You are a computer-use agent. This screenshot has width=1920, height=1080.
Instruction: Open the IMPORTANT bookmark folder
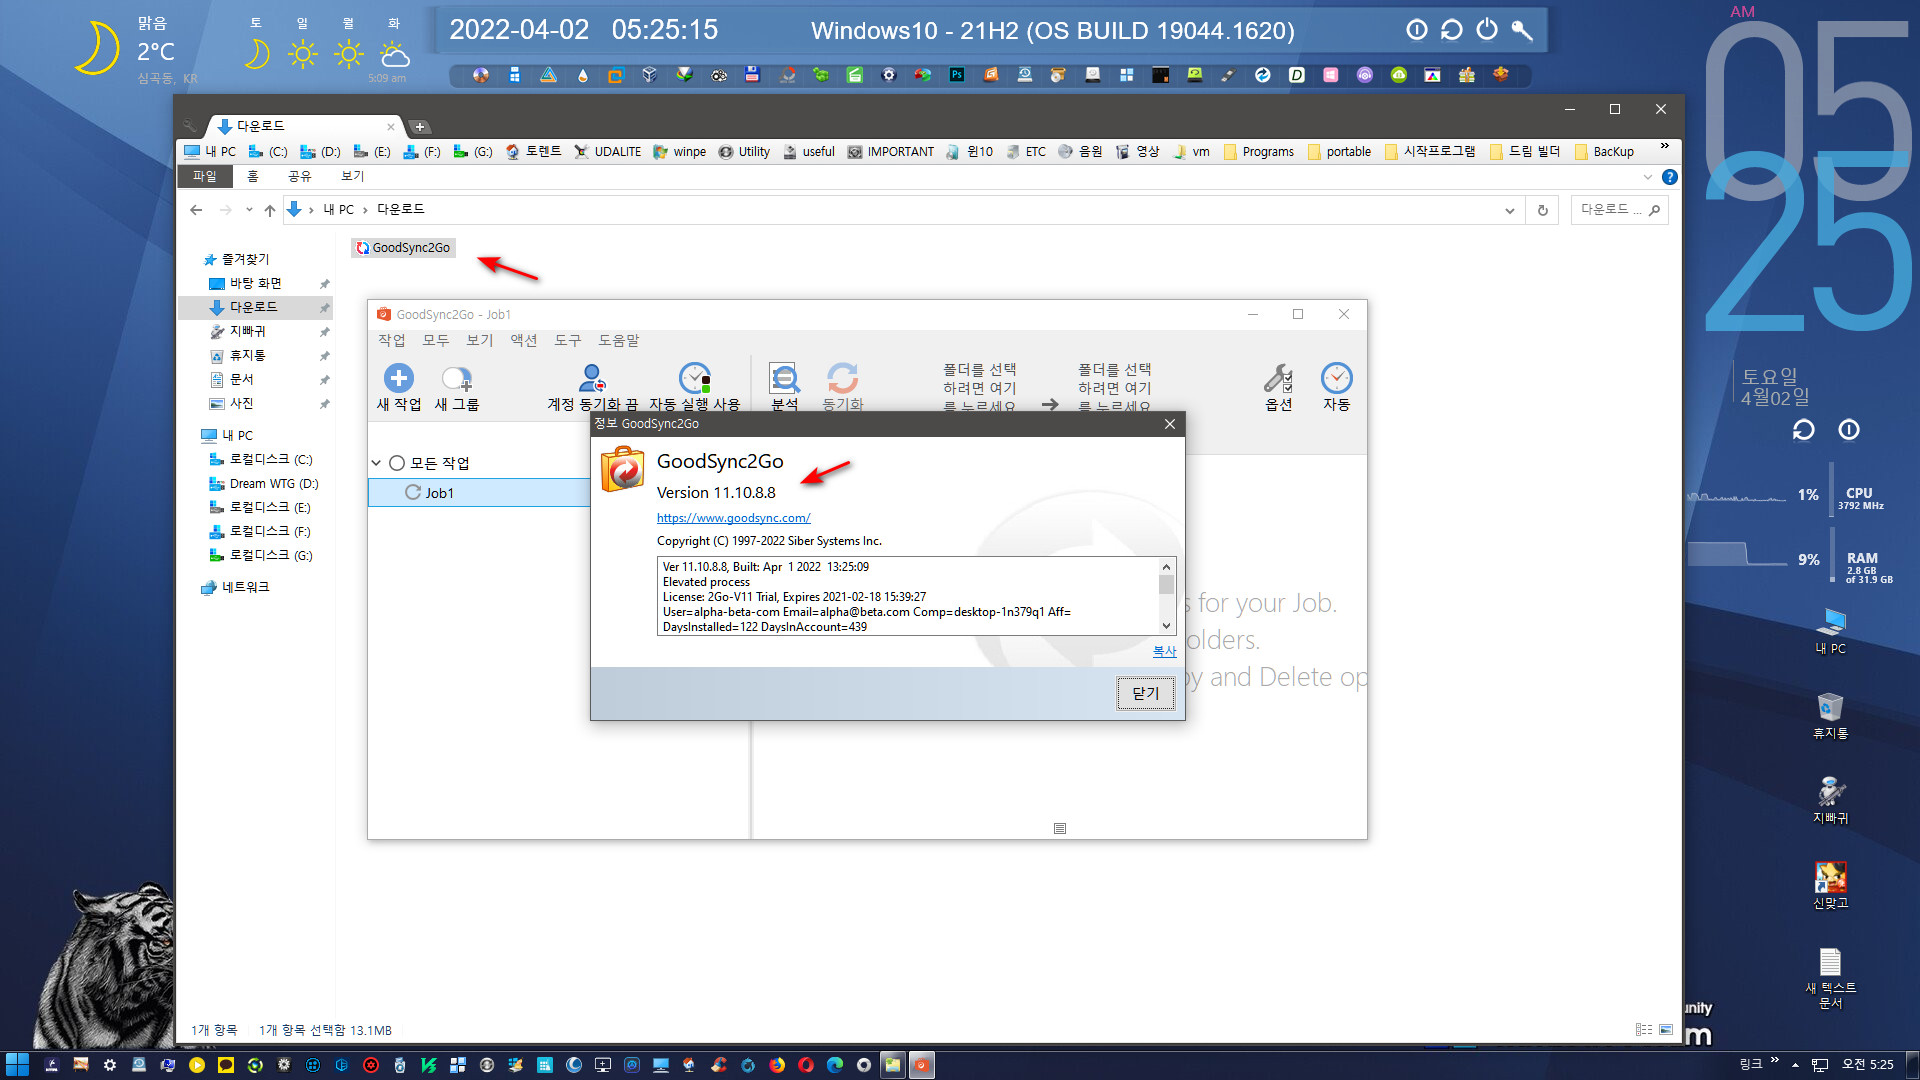point(890,152)
